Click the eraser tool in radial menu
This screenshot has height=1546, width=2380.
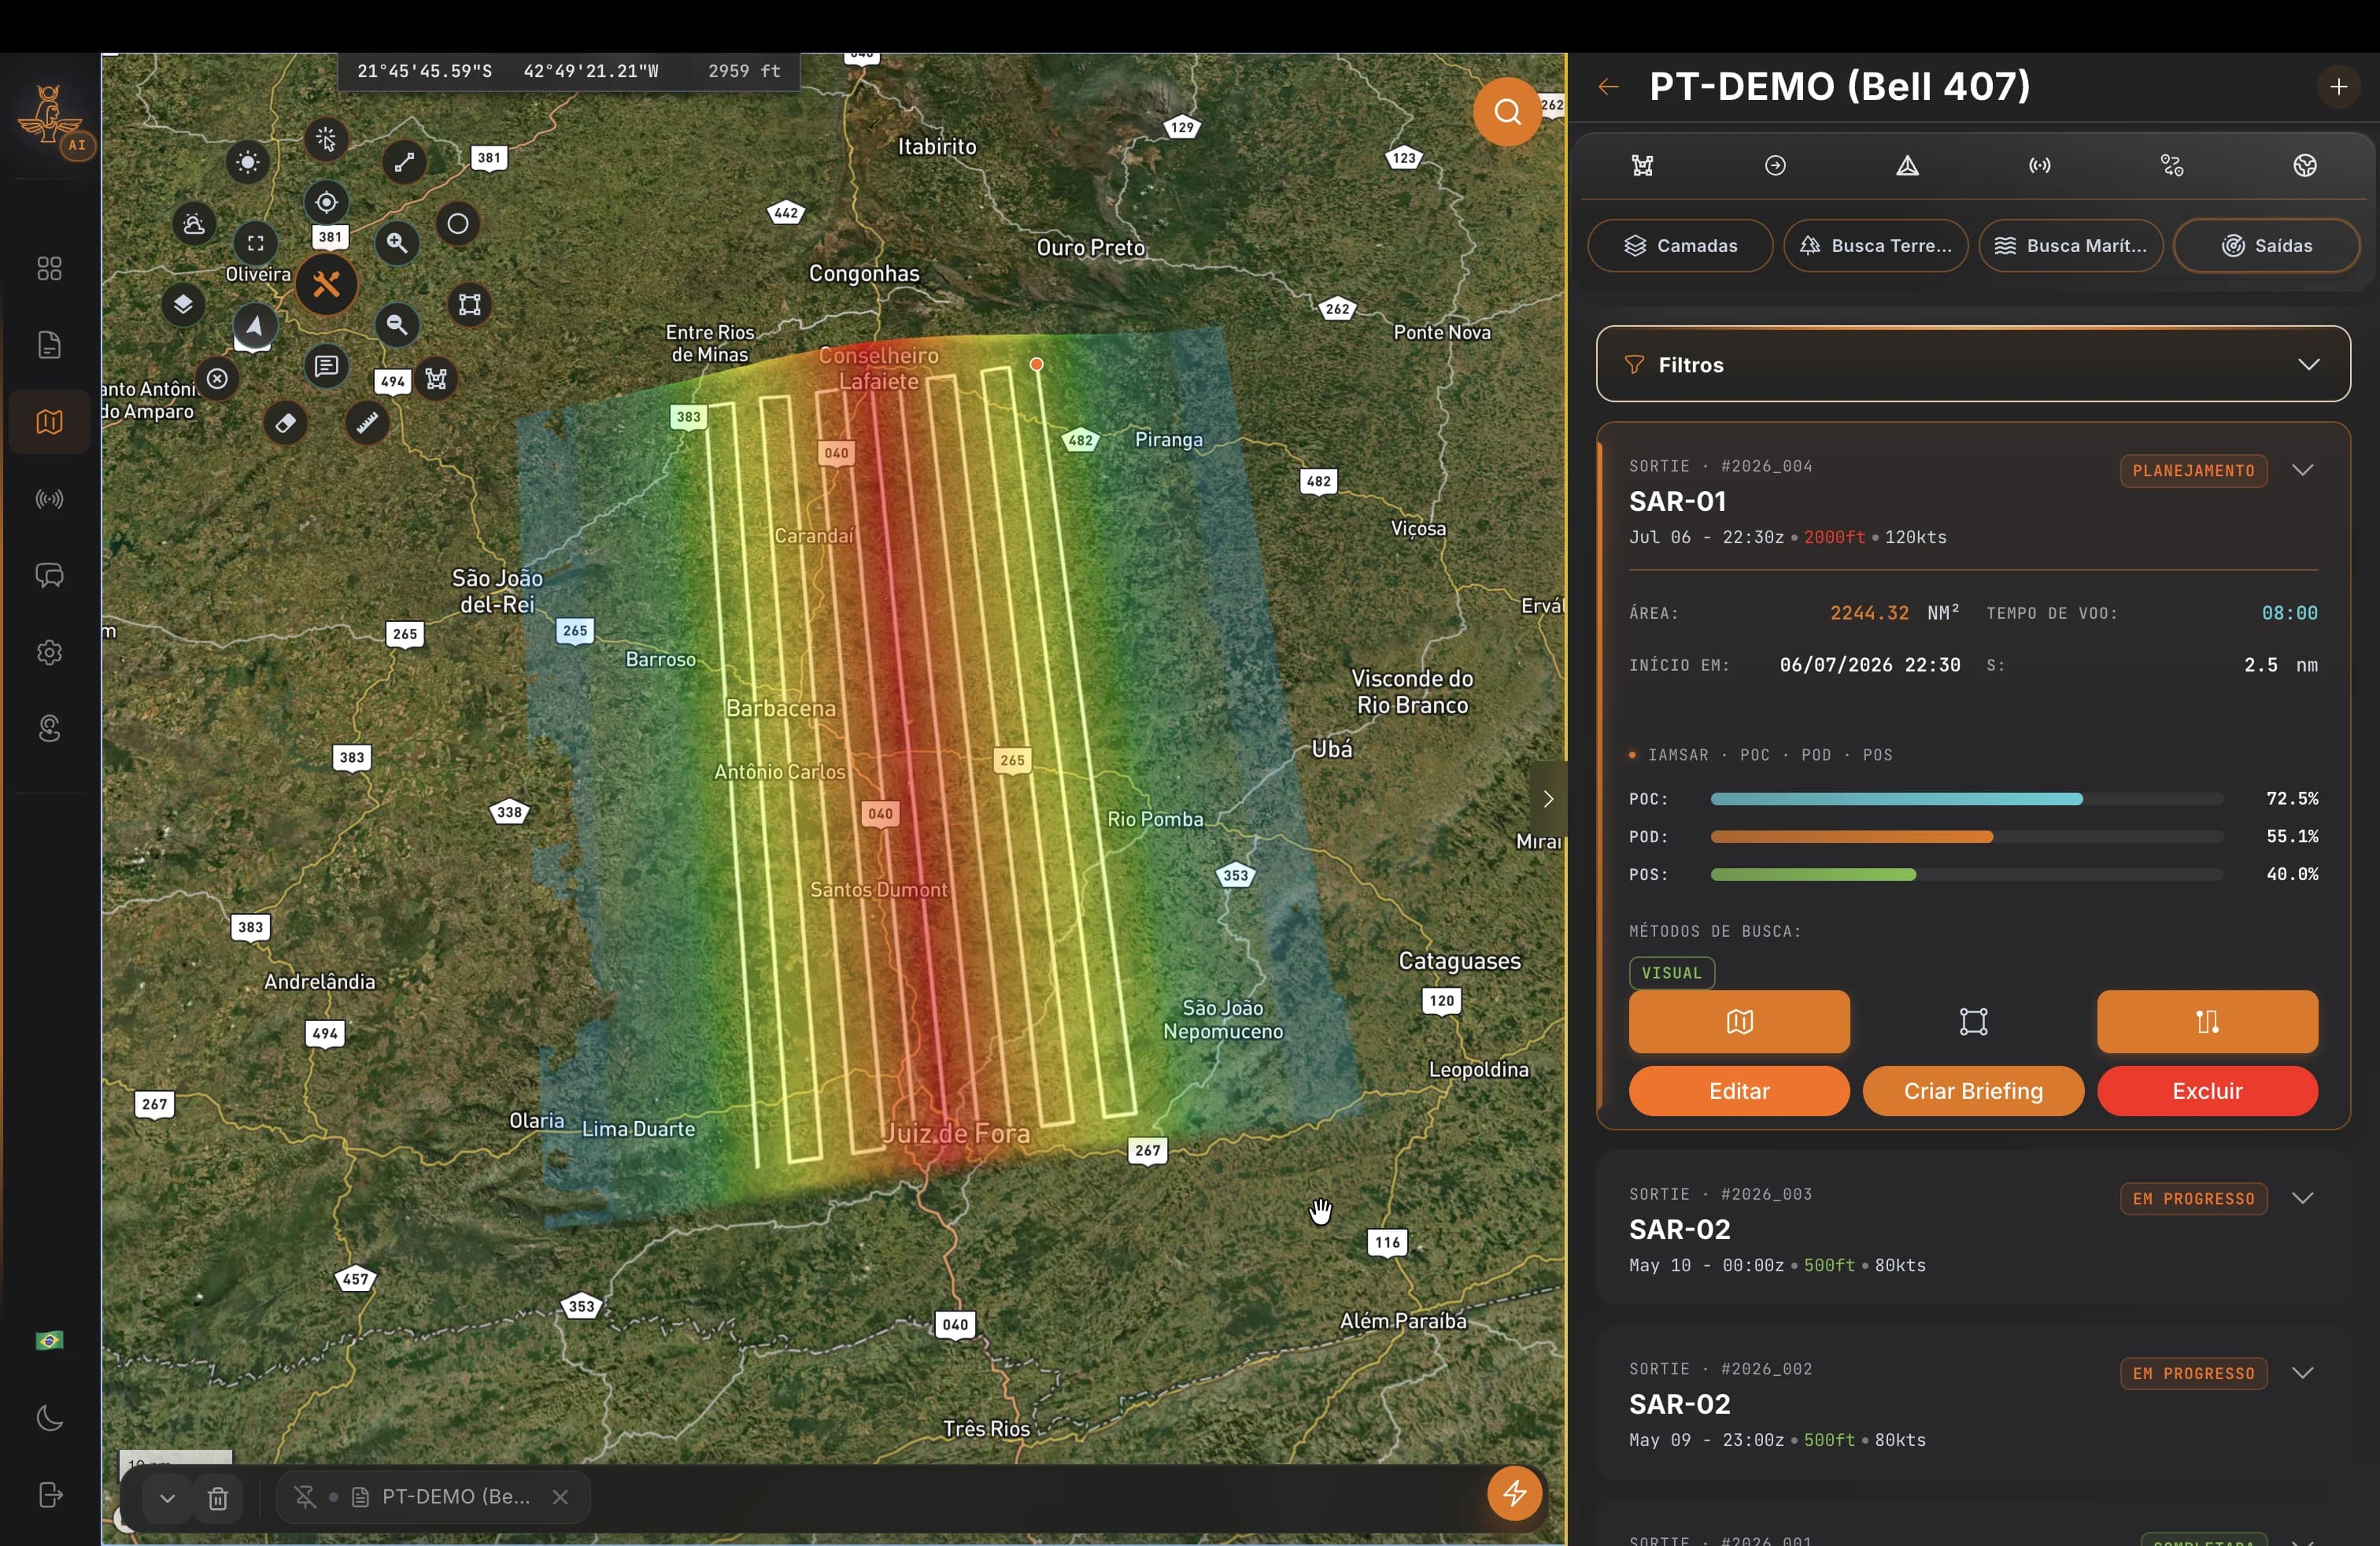point(285,423)
